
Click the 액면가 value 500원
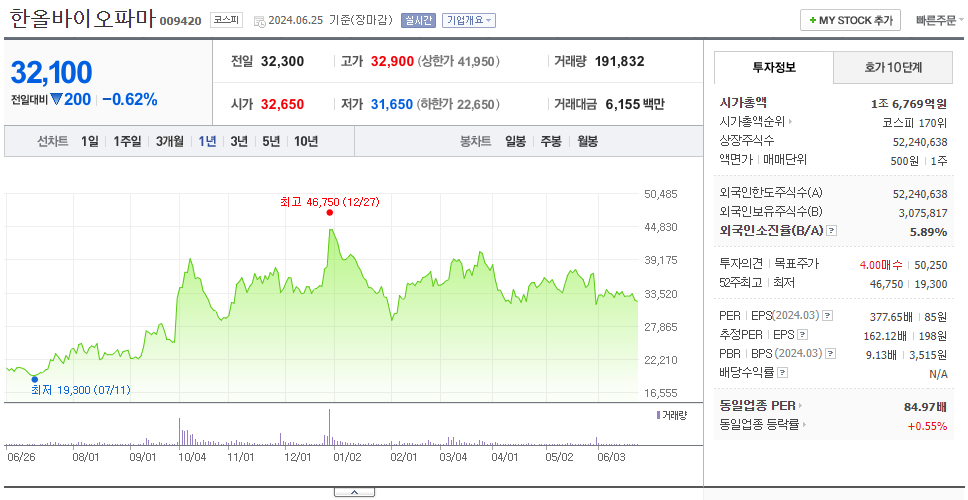905,160
